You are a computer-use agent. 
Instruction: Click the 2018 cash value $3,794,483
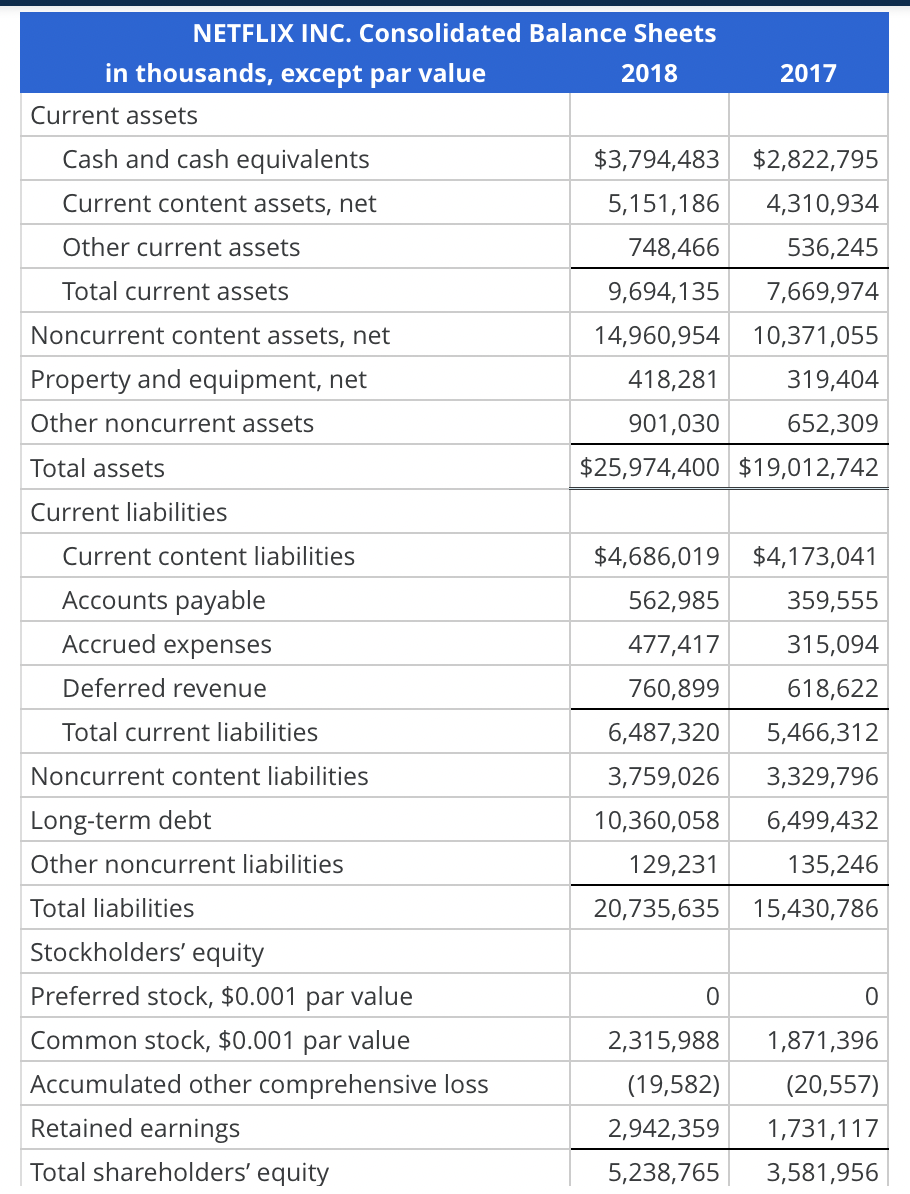coord(656,159)
